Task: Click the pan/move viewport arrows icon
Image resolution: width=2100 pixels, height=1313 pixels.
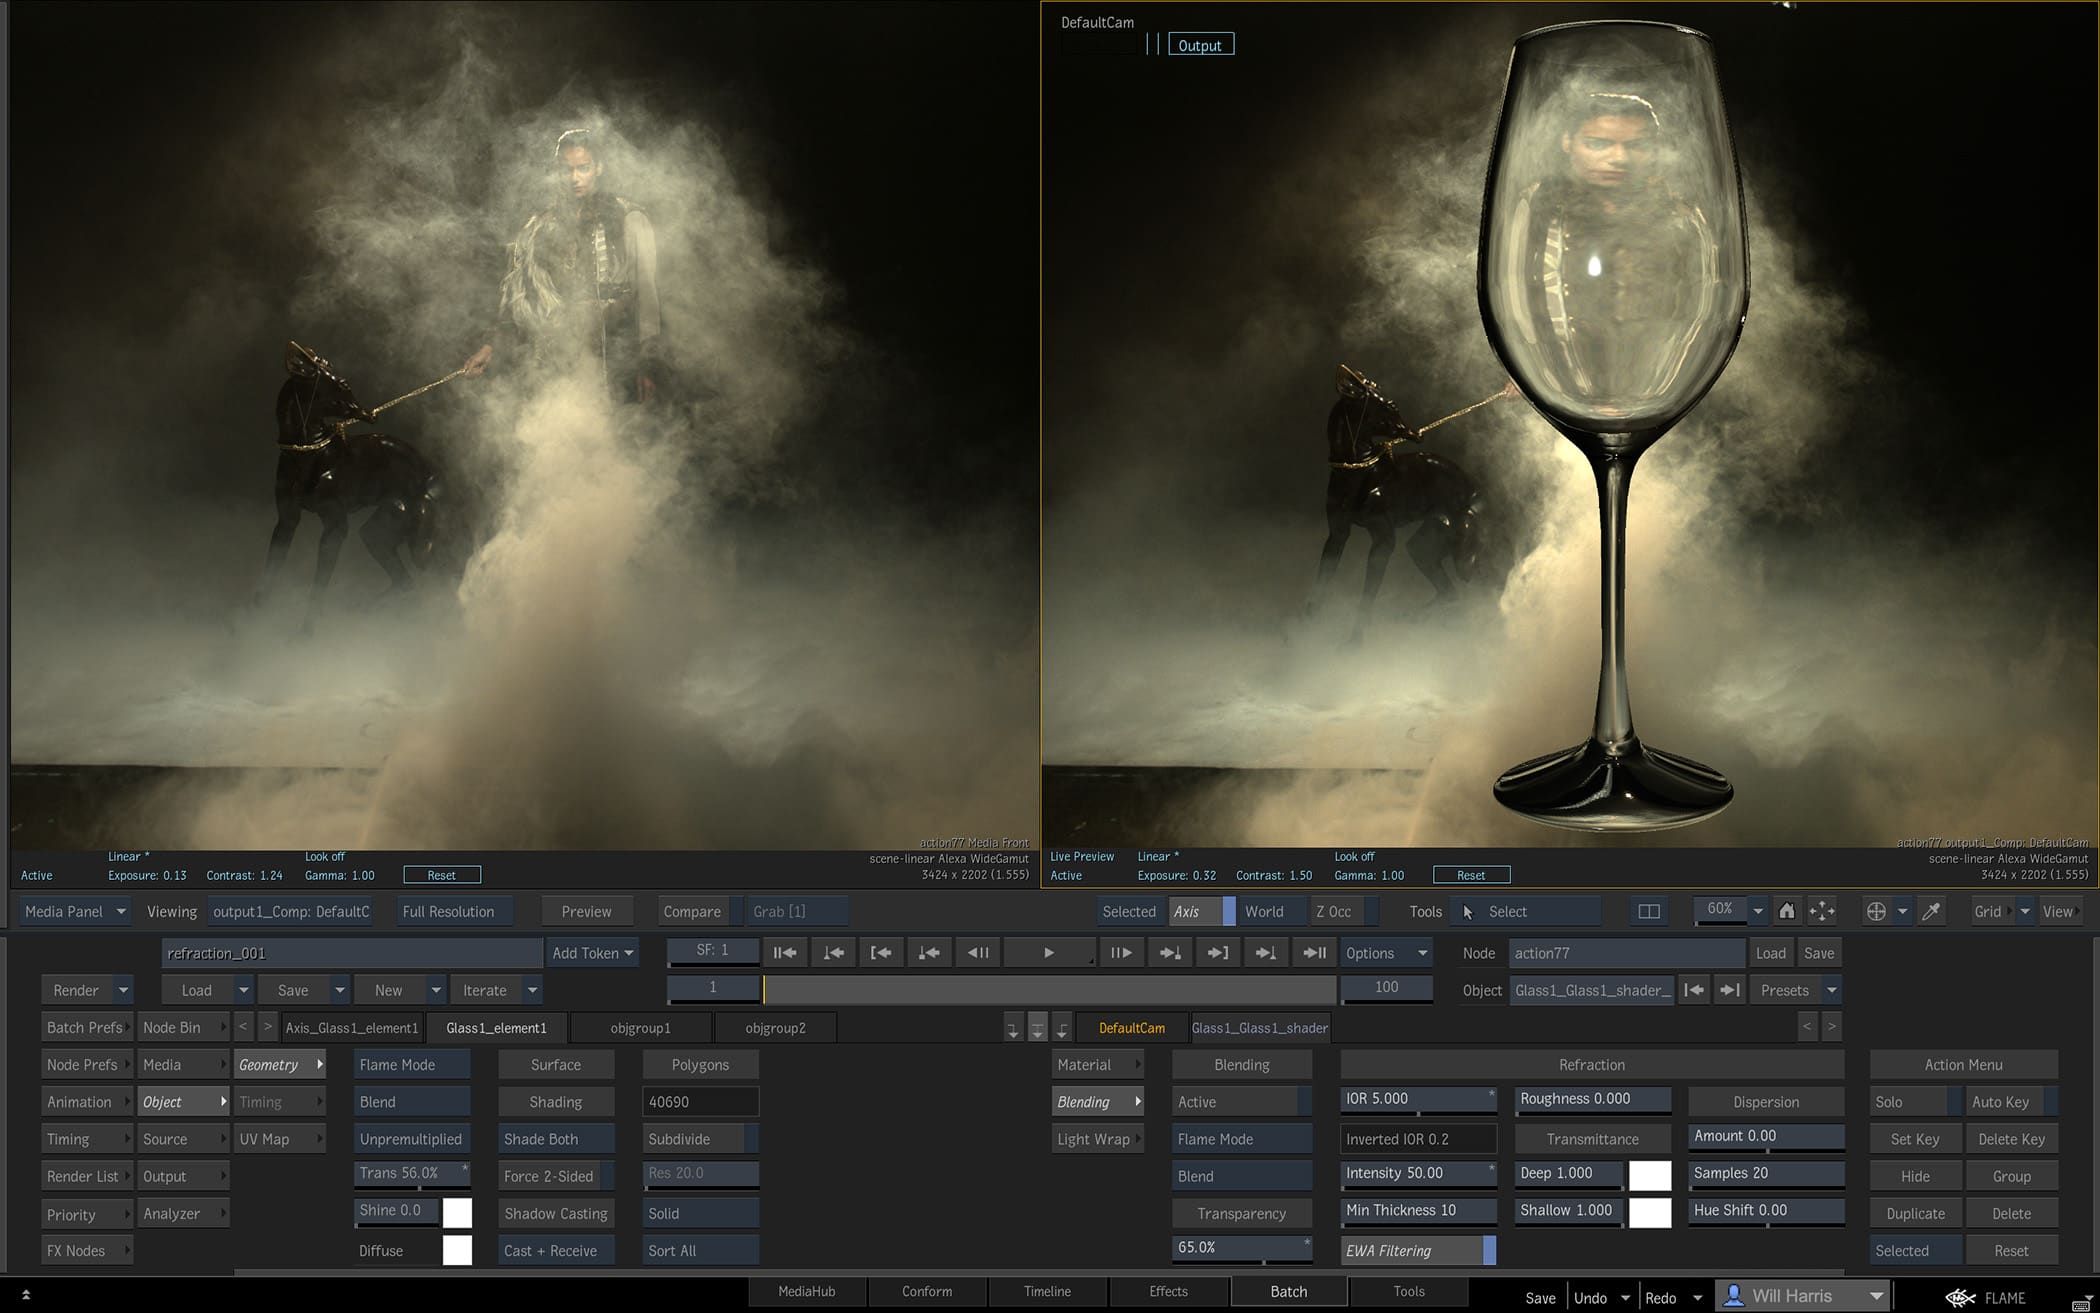Action: [1822, 911]
